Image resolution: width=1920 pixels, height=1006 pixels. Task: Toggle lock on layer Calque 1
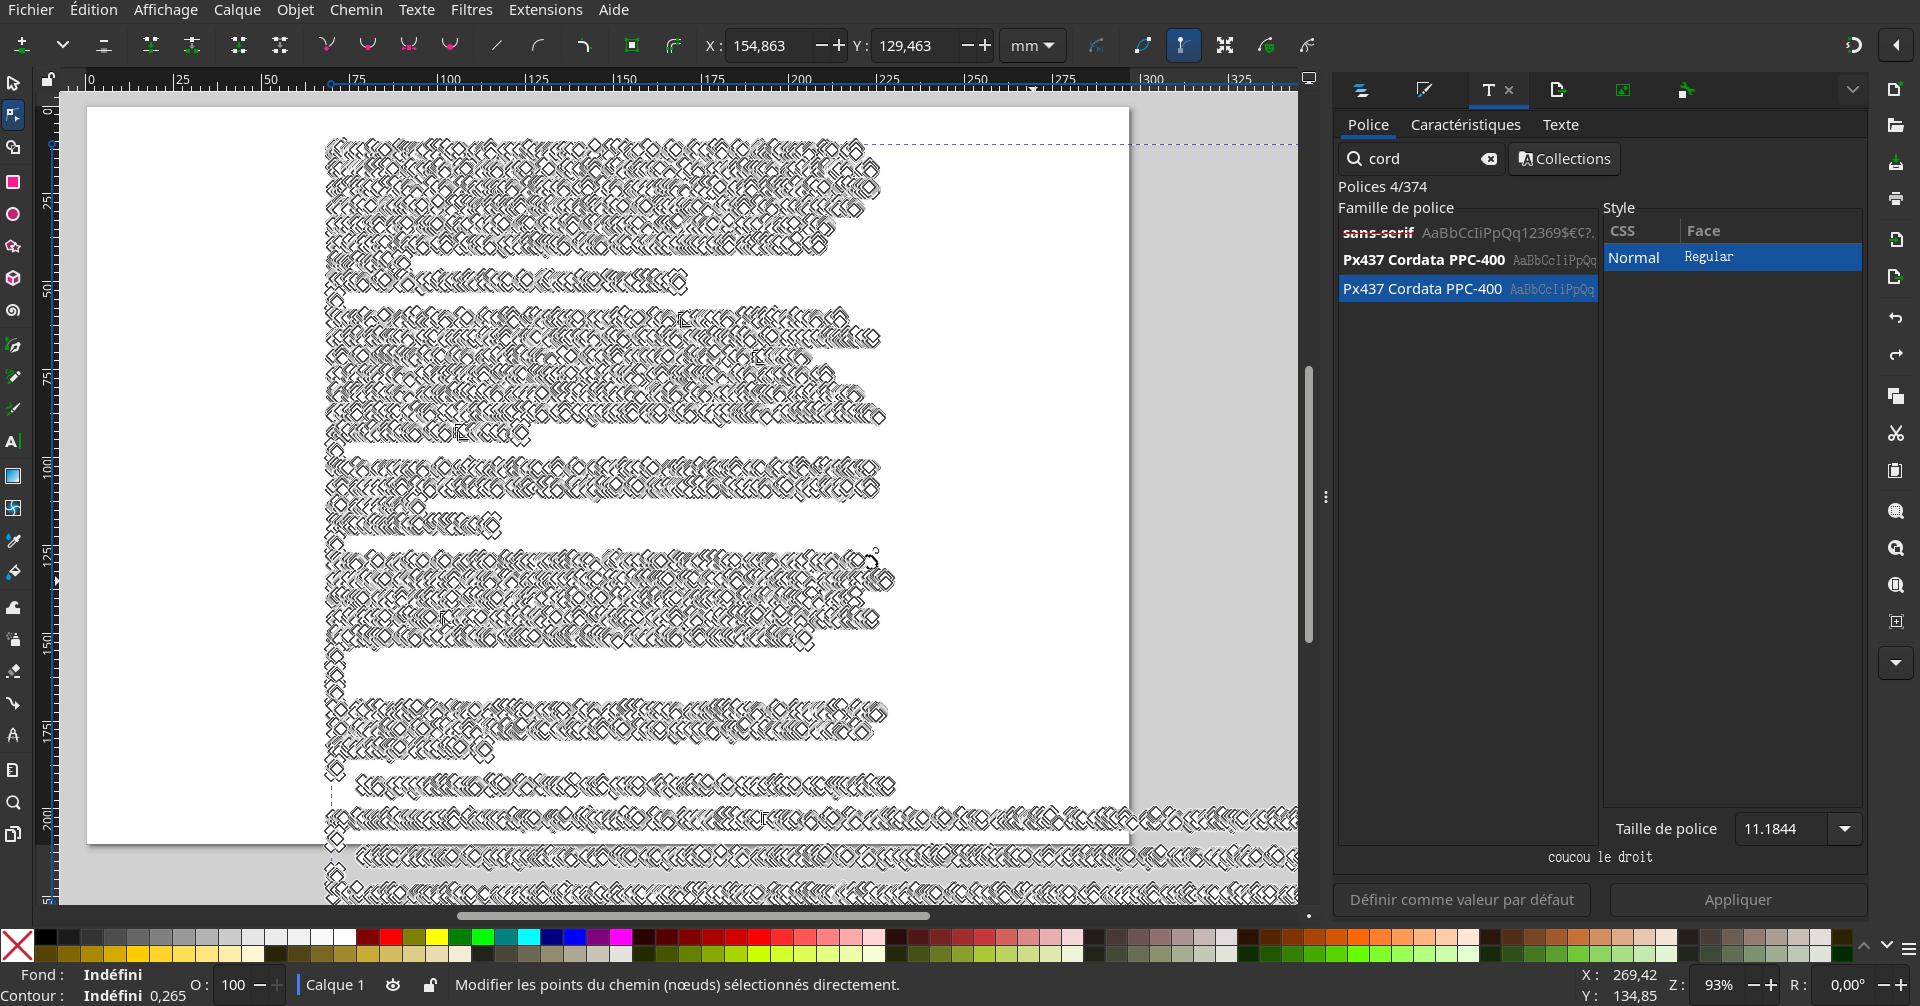(430, 985)
